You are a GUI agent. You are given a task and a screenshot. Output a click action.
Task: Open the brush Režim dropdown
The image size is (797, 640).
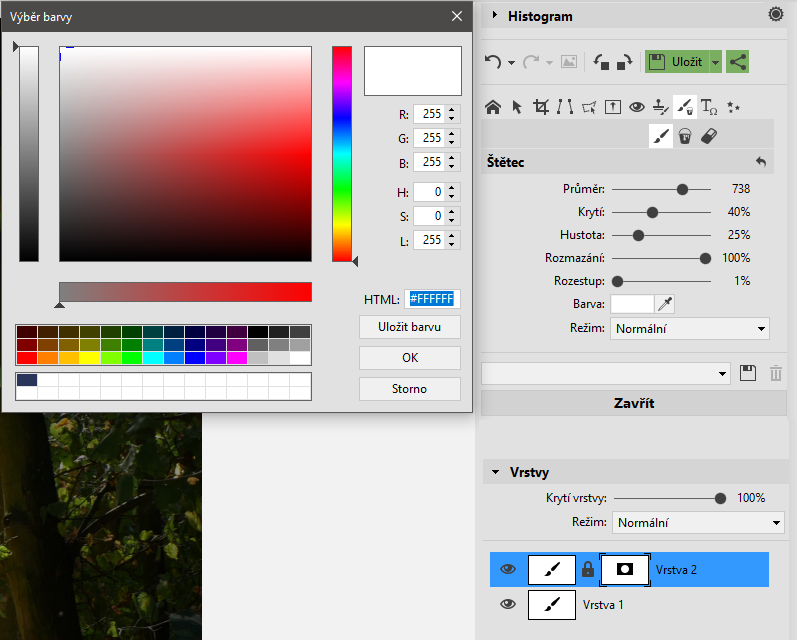point(689,328)
